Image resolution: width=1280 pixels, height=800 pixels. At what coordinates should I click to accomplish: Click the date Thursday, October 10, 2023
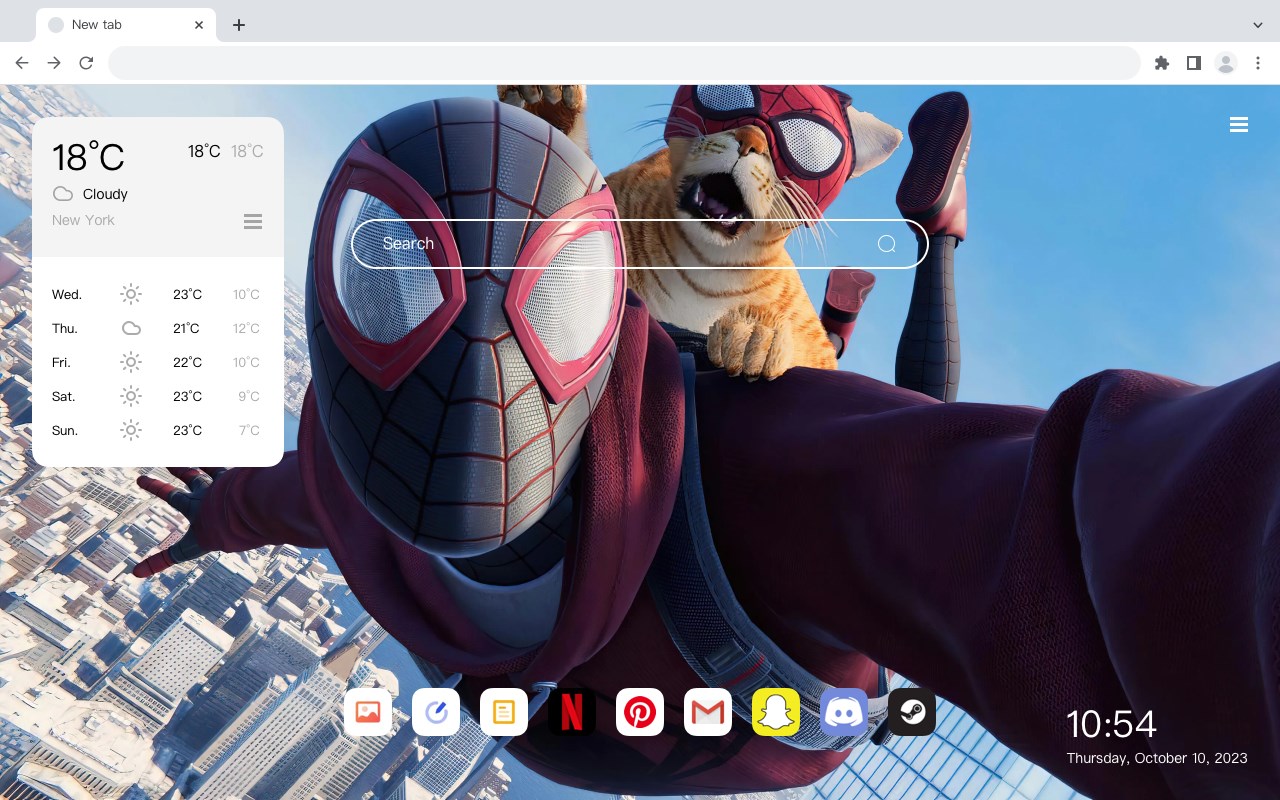click(1157, 758)
